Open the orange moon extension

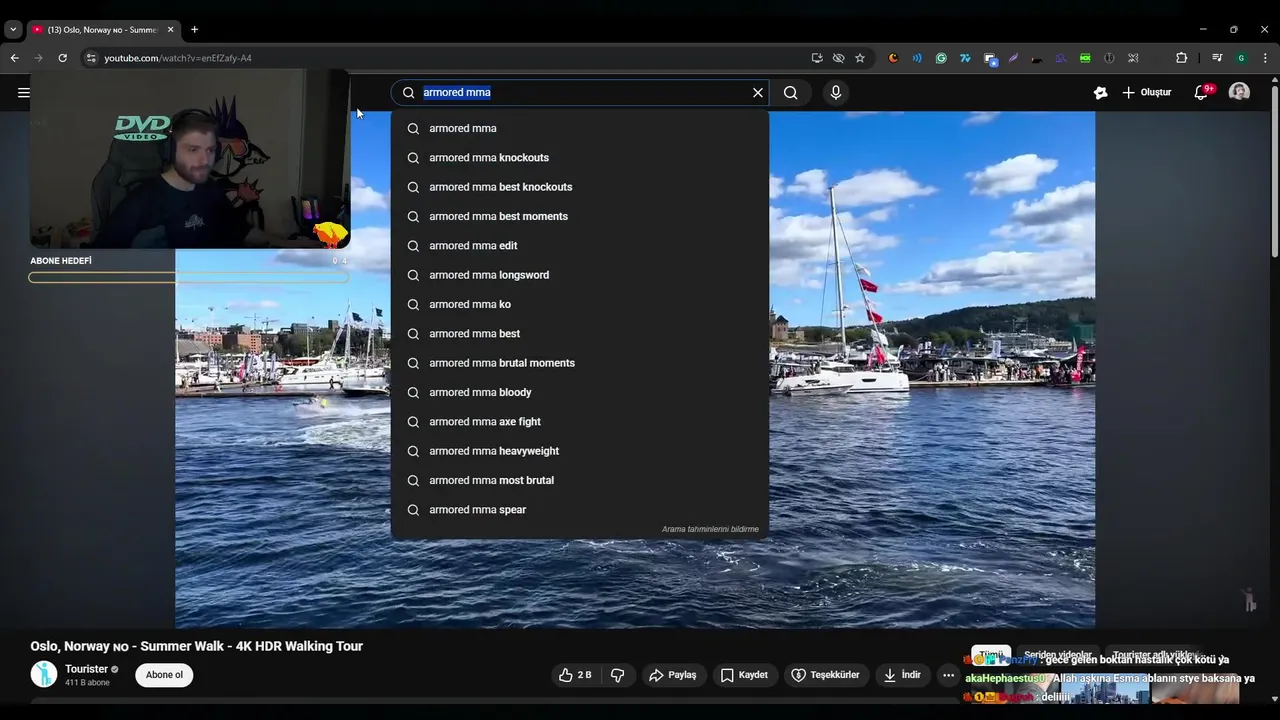(x=893, y=58)
